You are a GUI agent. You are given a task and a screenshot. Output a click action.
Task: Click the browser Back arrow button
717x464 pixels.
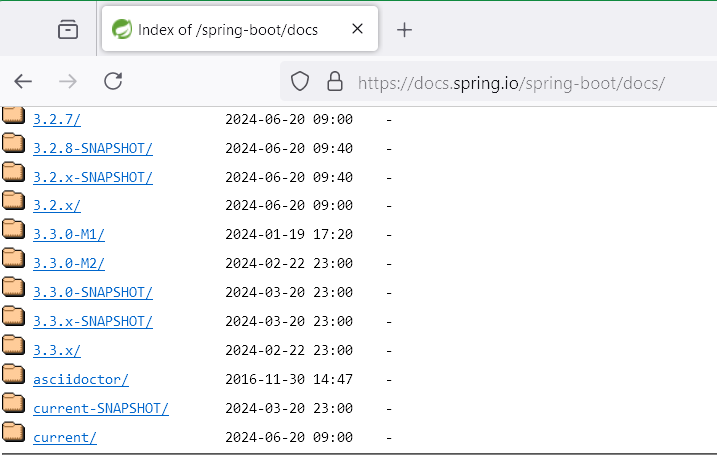pyautogui.click(x=23, y=82)
